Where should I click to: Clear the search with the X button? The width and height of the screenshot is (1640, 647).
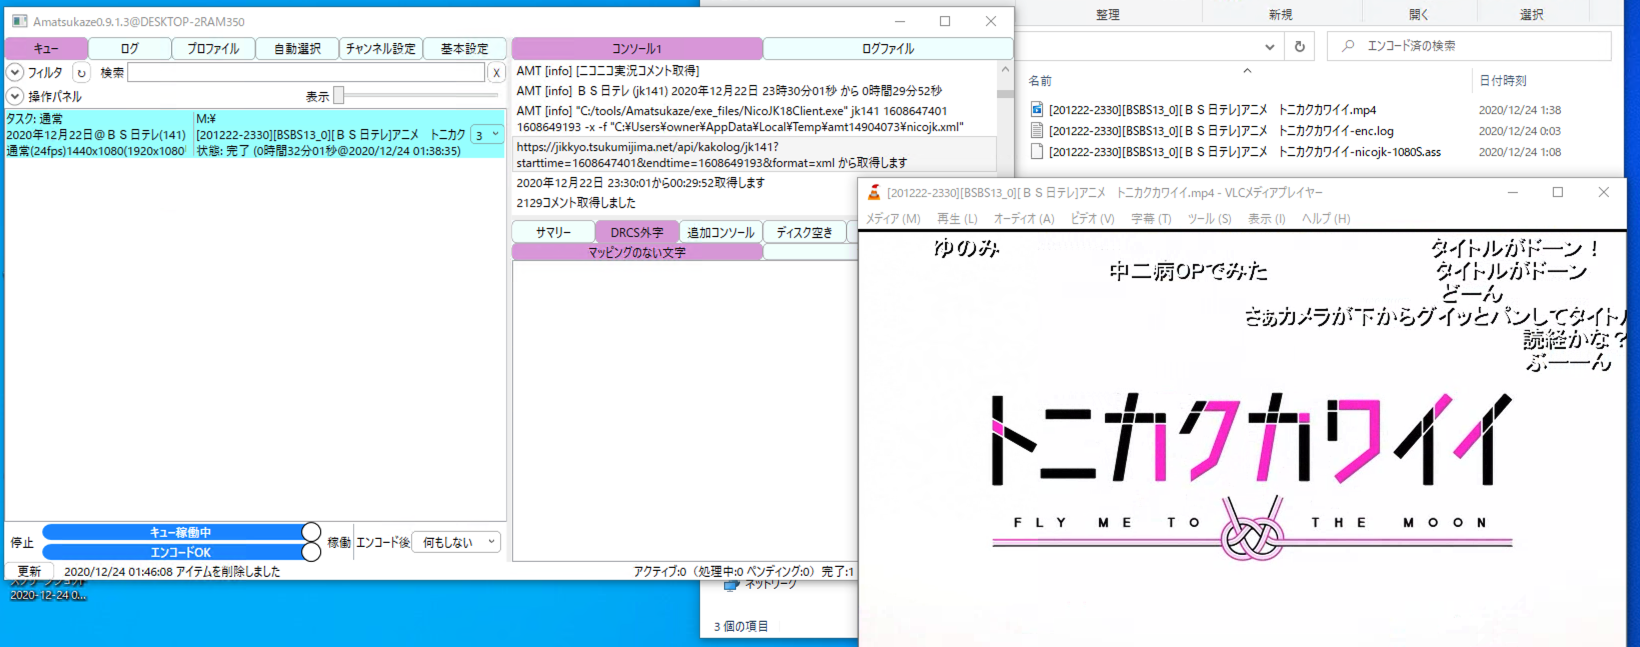[x=496, y=72]
